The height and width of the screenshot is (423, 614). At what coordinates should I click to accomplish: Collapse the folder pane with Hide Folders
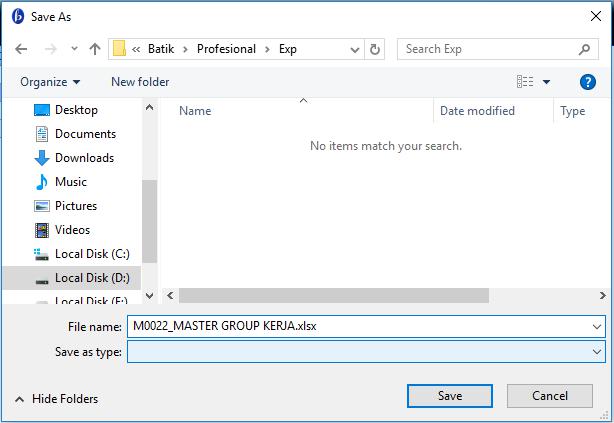coord(56,398)
